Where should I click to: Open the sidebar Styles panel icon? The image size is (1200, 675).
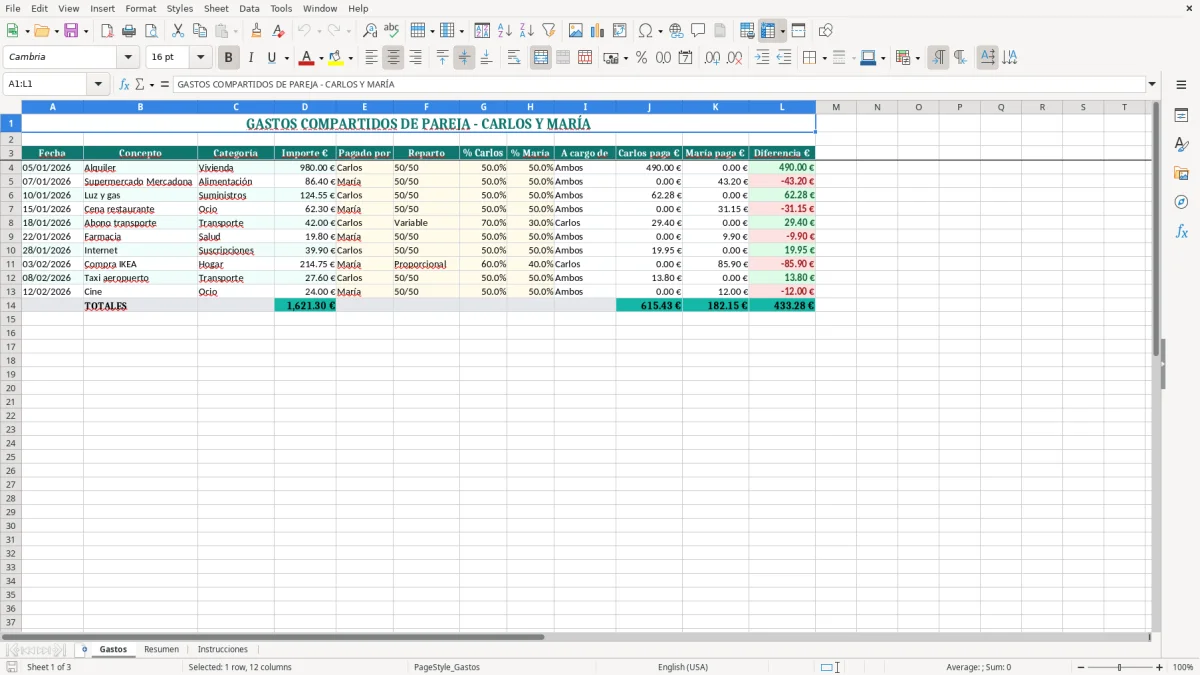coord(1181,145)
